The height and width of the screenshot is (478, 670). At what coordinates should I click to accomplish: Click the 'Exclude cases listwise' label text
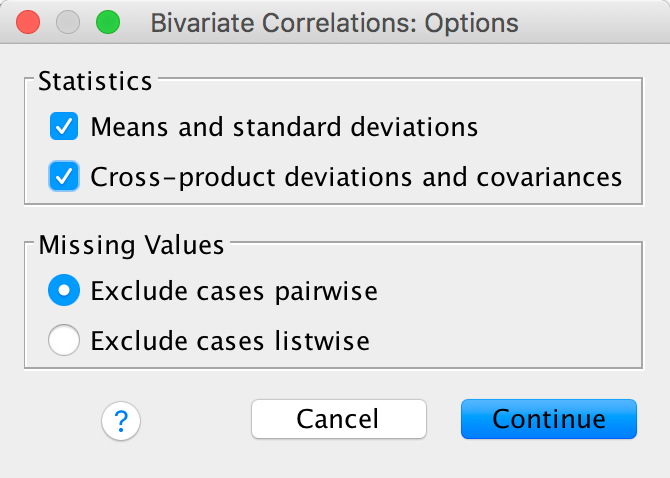click(230, 342)
